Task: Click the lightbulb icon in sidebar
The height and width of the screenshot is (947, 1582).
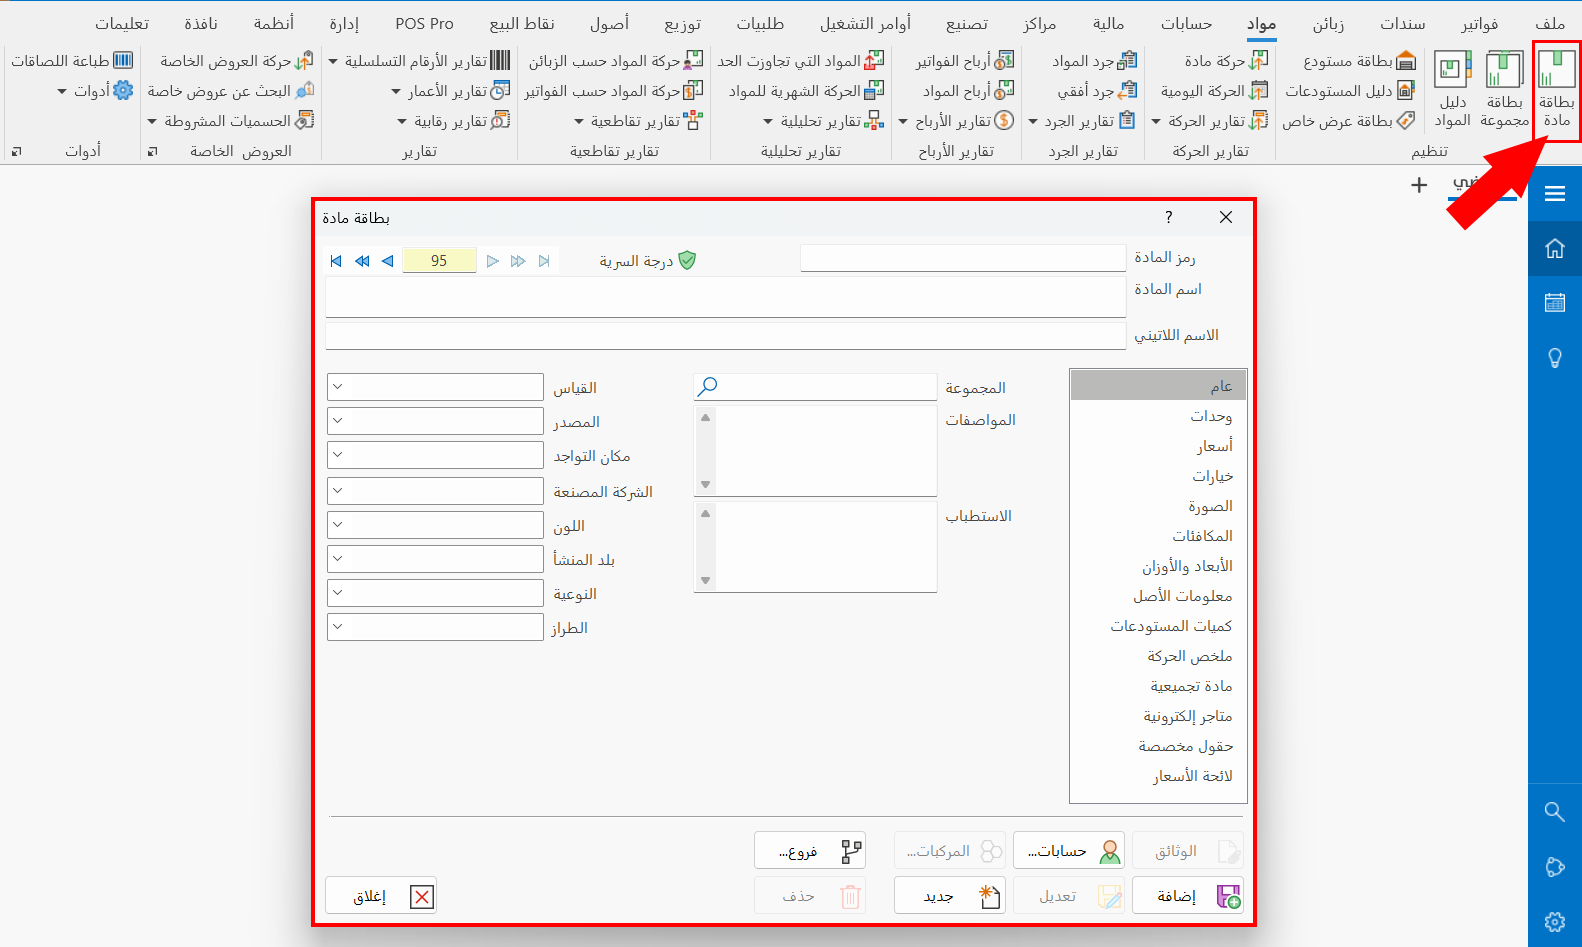Action: pyautogui.click(x=1555, y=357)
